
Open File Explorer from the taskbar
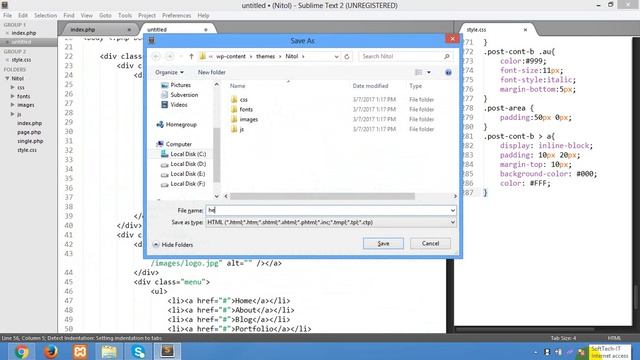point(109,351)
